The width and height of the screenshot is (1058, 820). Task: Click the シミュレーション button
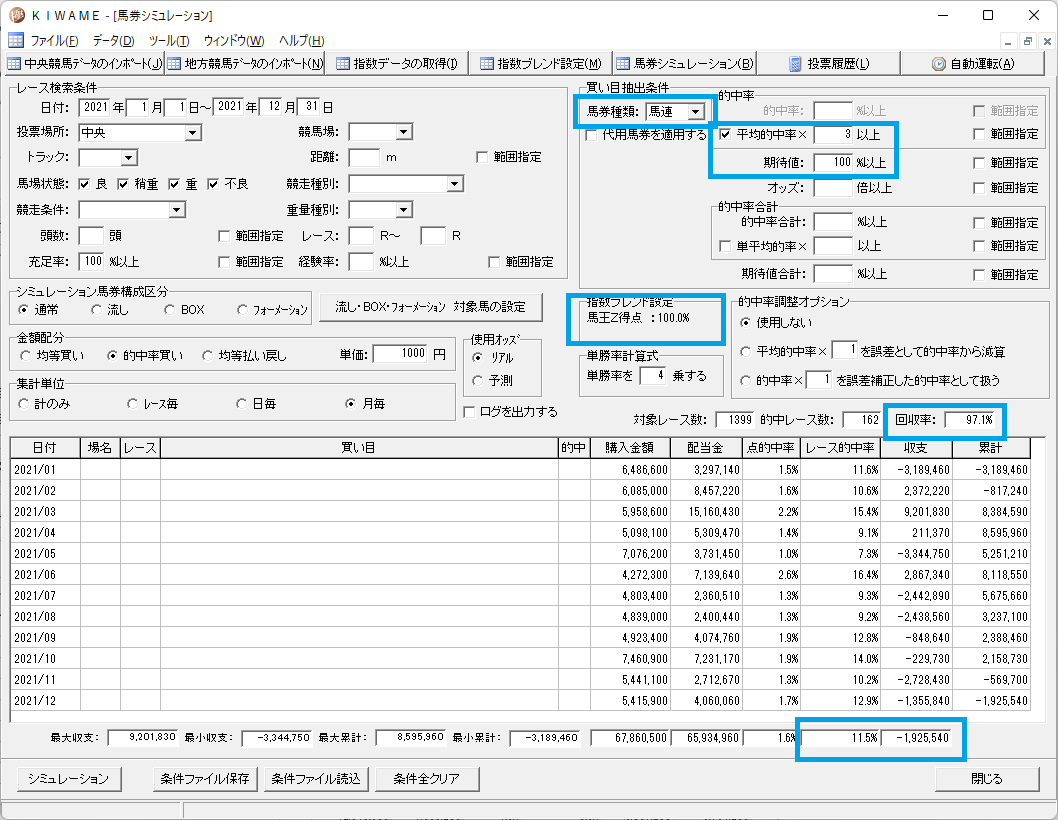point(68,779)
